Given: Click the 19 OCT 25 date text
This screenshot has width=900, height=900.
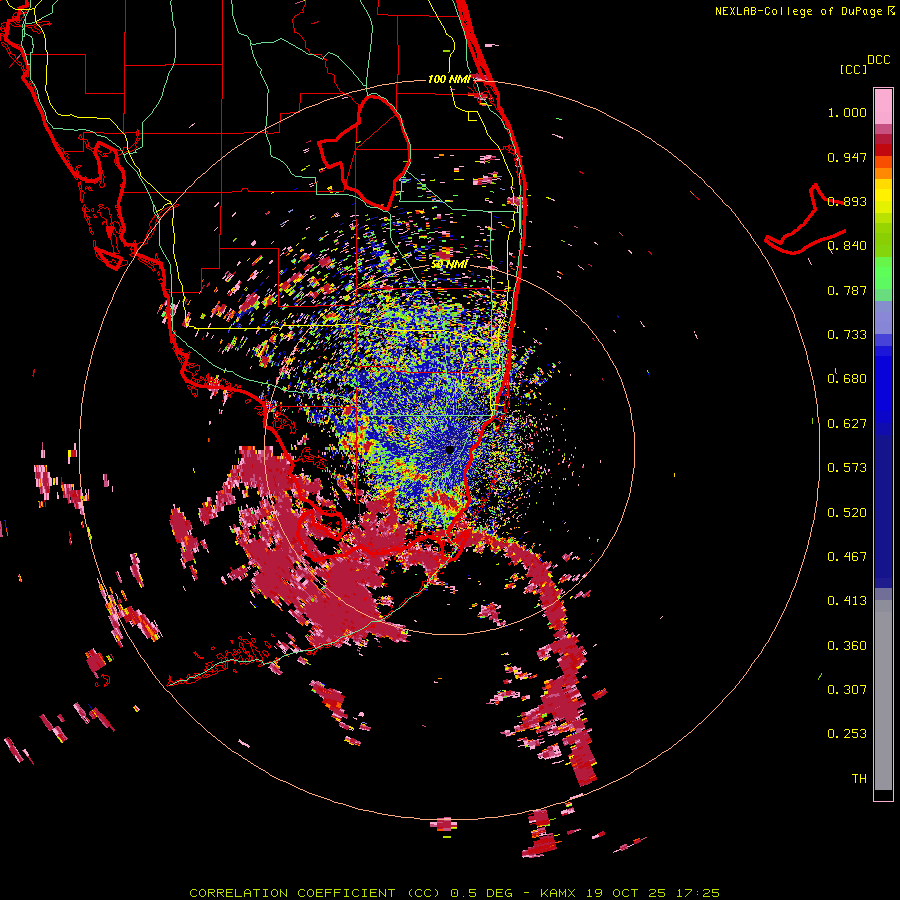Looking at the screenshot, I should point(626,893).
